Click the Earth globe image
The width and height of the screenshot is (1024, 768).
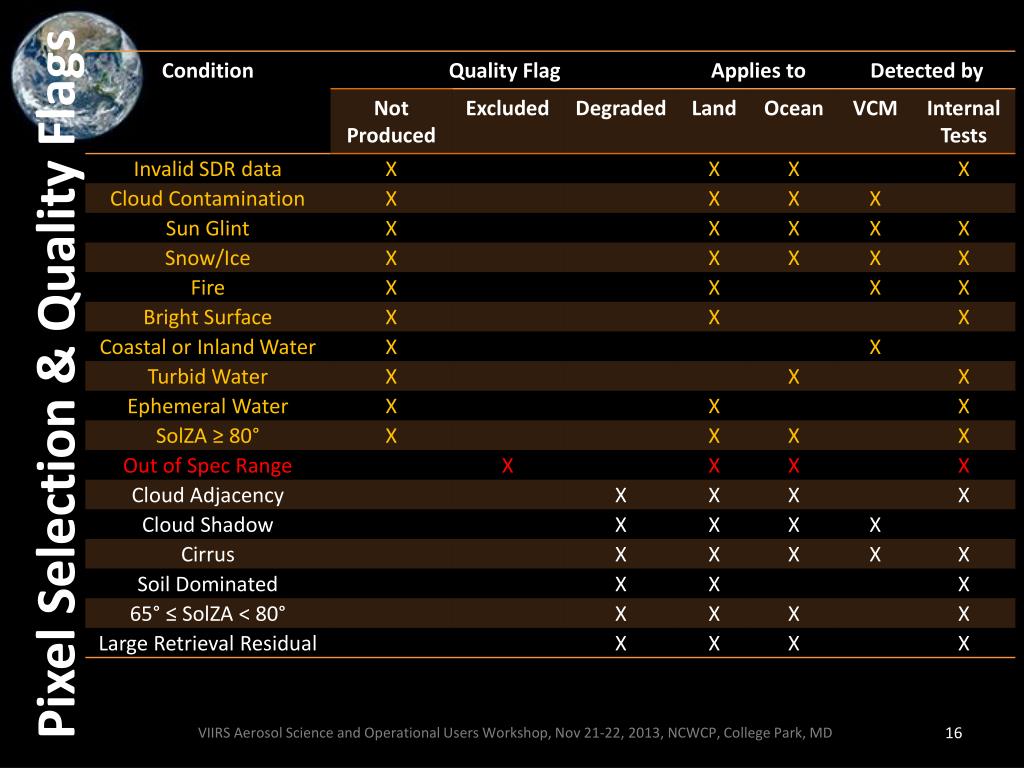[76, 75]
